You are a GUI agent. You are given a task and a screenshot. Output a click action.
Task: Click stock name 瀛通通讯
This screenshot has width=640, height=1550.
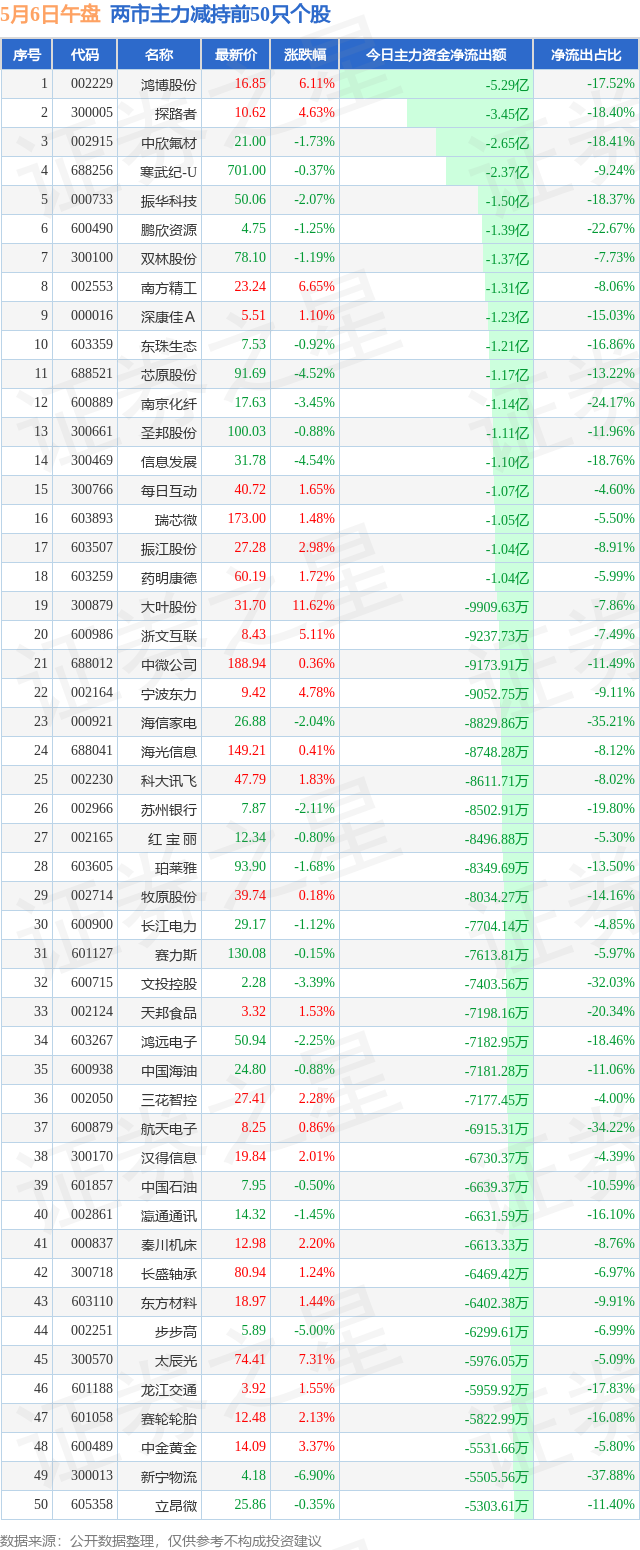[x=169, y=1215]
